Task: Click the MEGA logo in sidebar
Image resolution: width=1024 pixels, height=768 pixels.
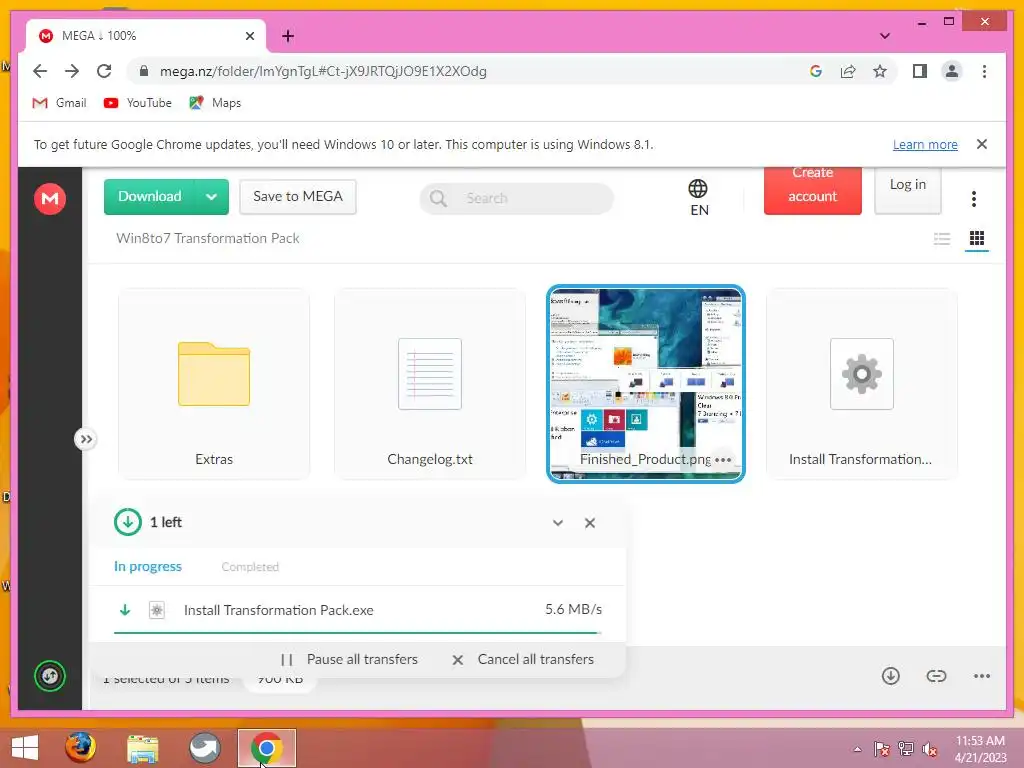Action: (50, 199)
